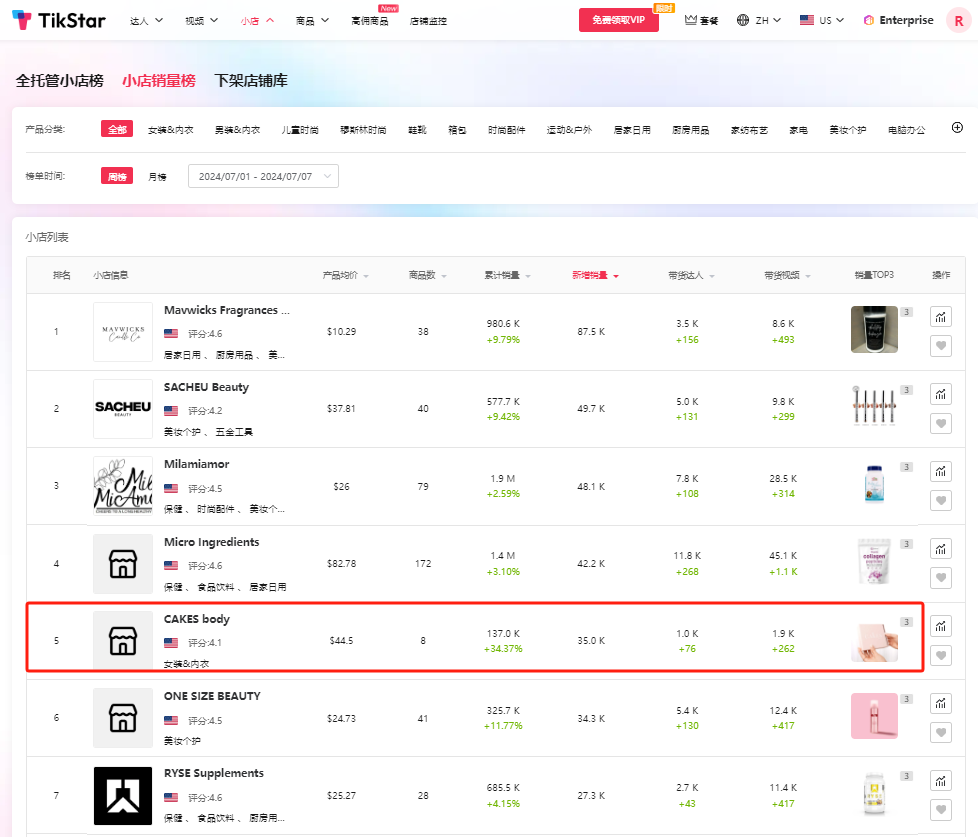The height and width of the screenshot is (837, 978).
Task: View Micro Ingredients collagen product thumbnail
Action: [x=874, y=561]
